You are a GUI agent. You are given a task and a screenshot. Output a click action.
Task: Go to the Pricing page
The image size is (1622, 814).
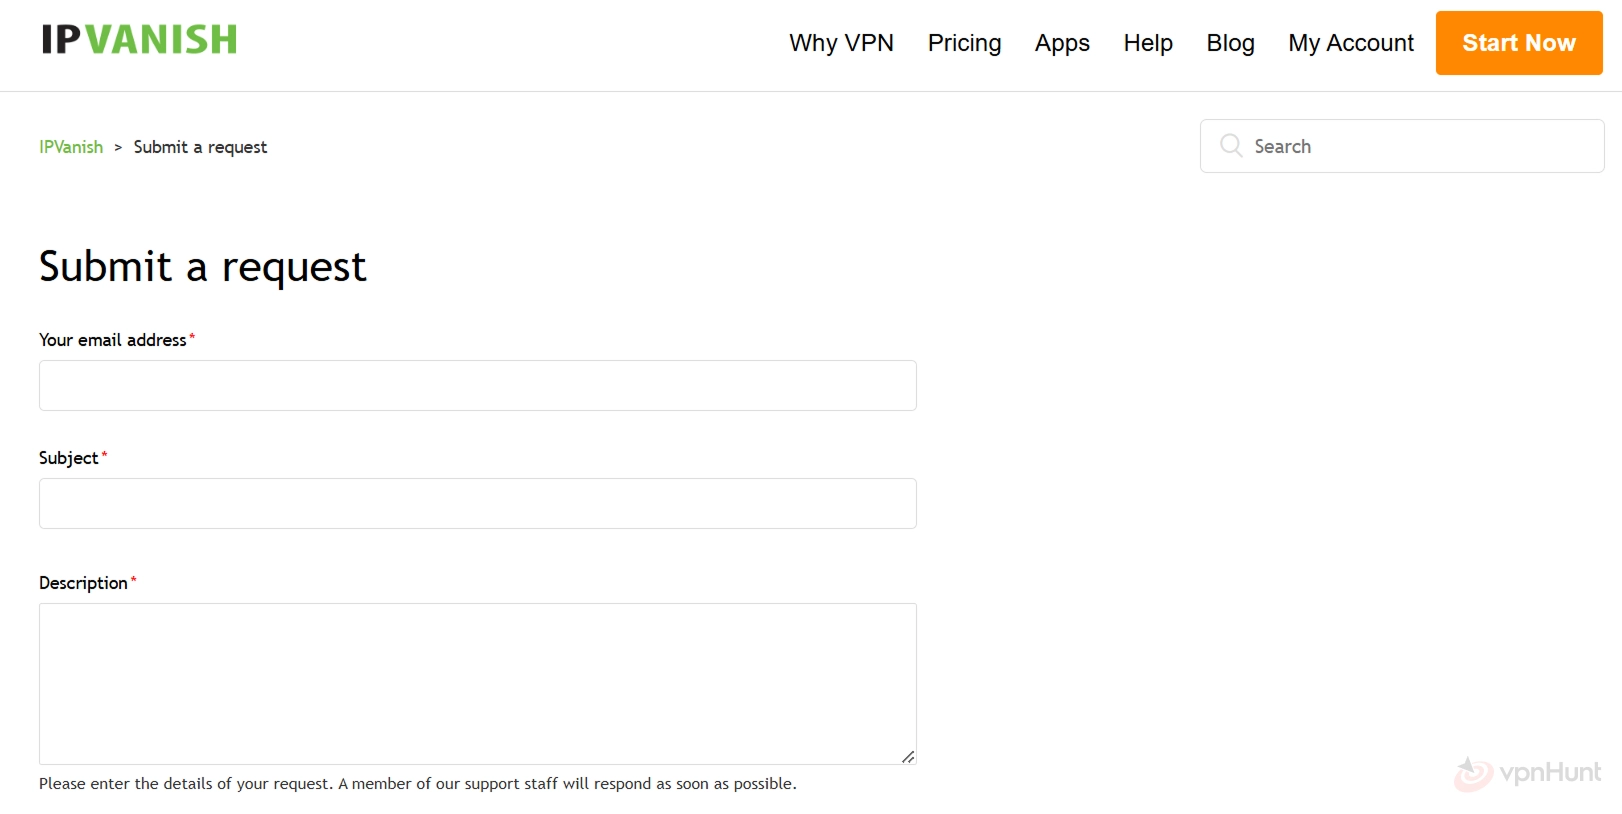(x=964, y=43)
